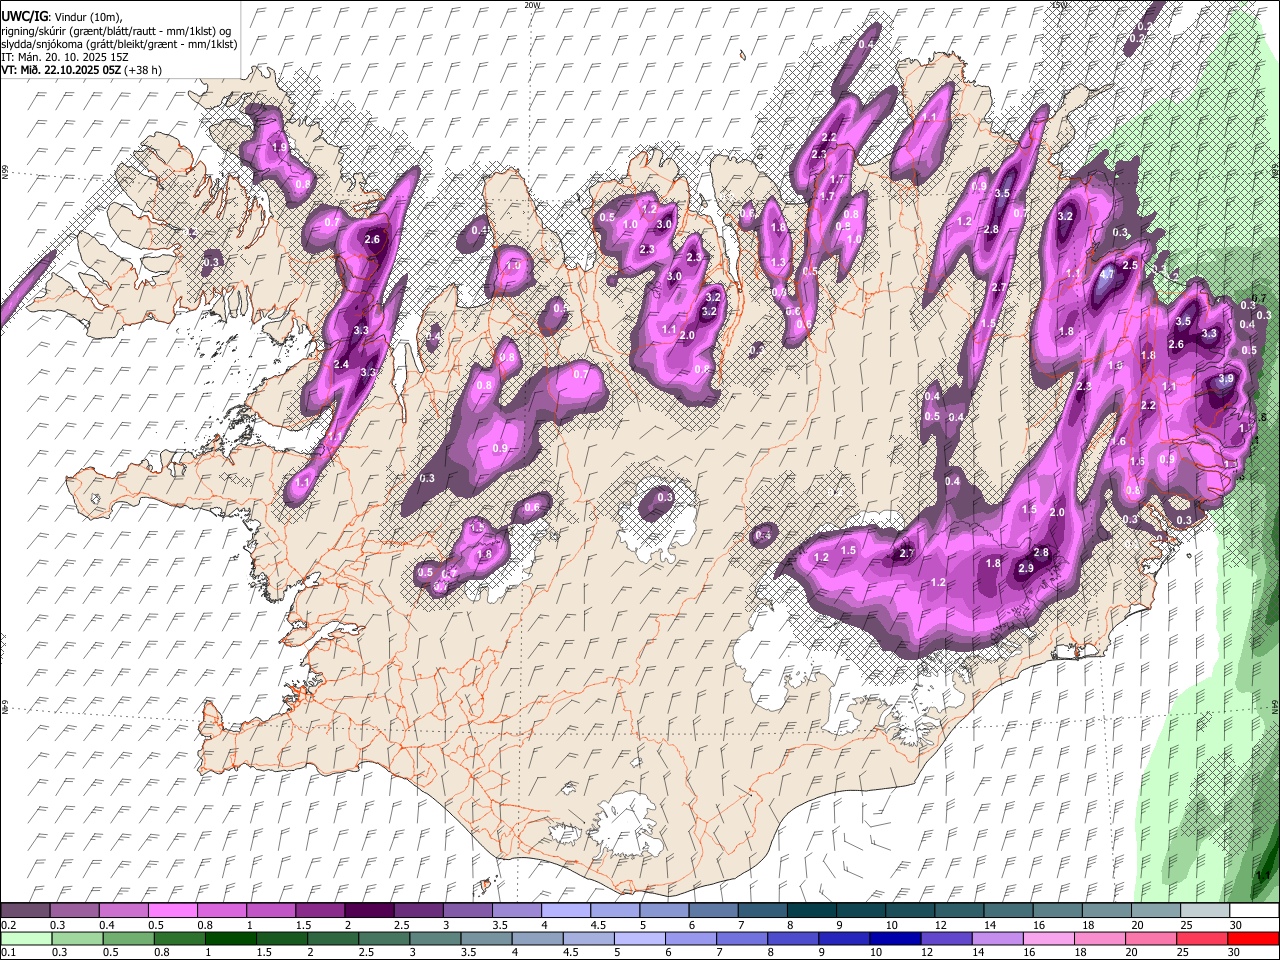Click the UWC/IG Vindur (10m) title text
The image size is (1280, 960).
pos(61,17)
